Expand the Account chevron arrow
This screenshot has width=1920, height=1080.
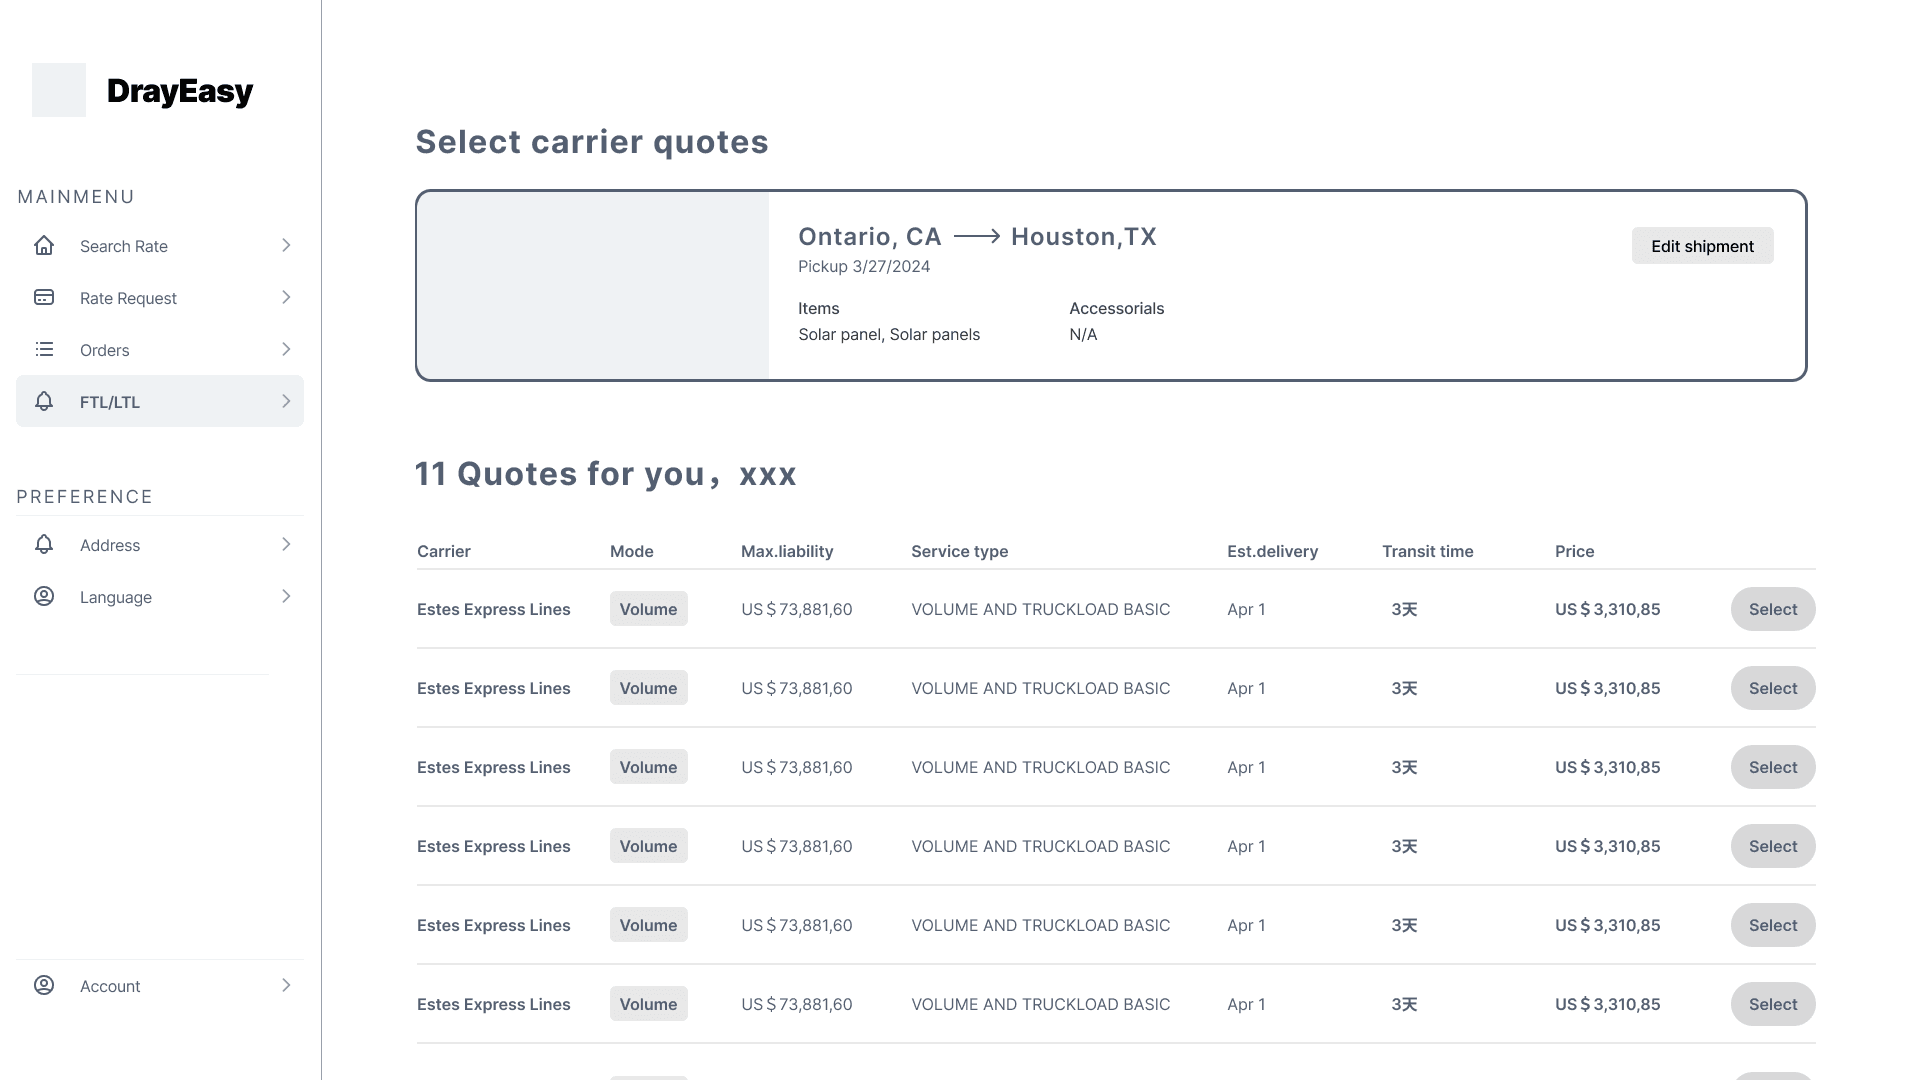click(x=286, y=985)
